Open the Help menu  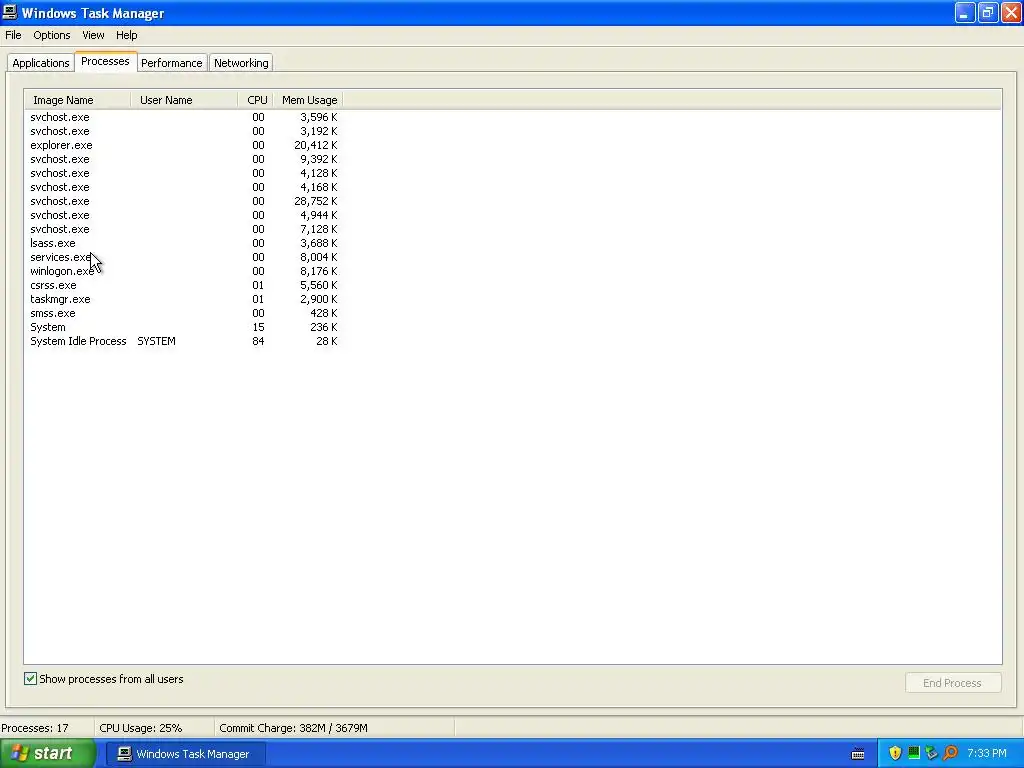point(127,35)
